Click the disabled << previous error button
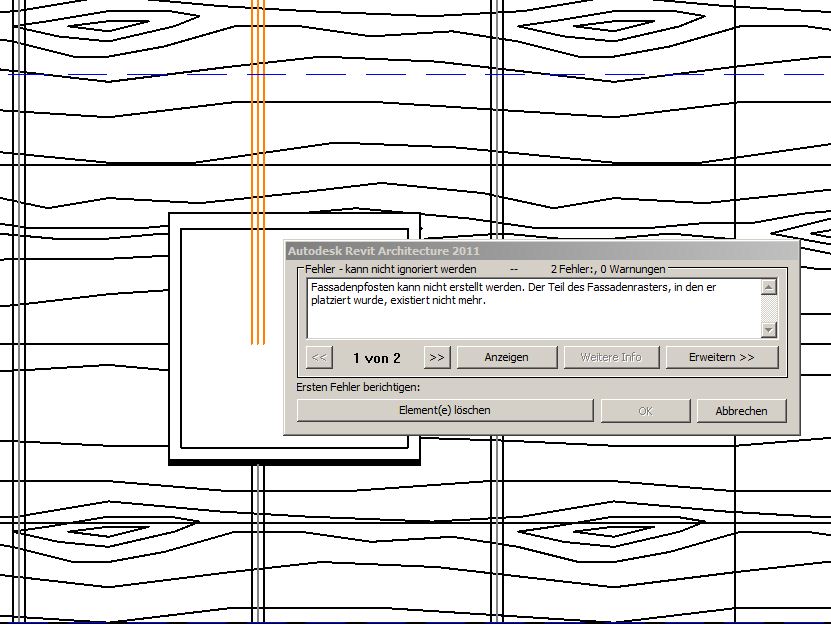This screenshot has width=831, height=642. (x=320, y=357)
